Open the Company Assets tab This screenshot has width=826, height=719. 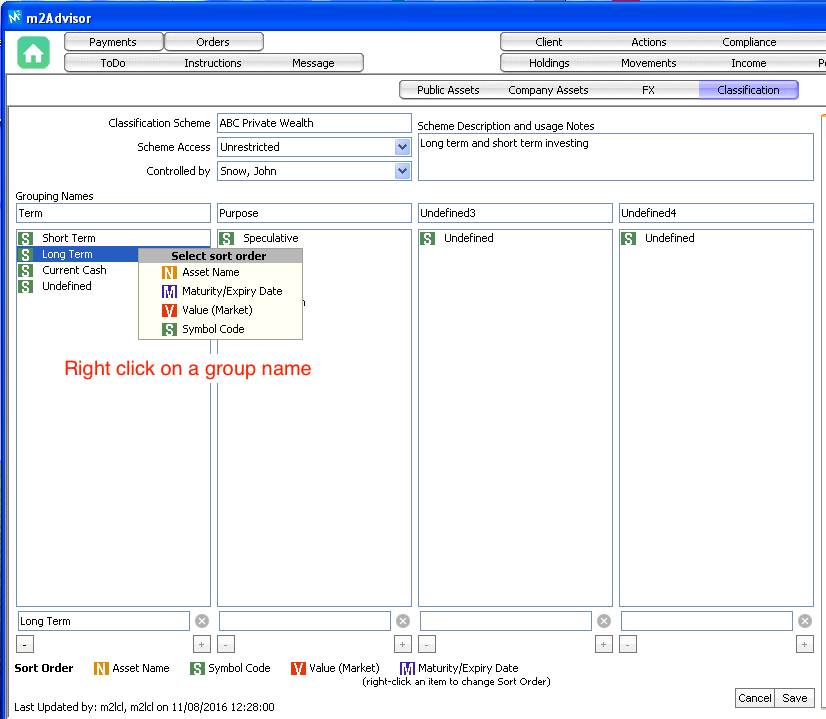548,90
